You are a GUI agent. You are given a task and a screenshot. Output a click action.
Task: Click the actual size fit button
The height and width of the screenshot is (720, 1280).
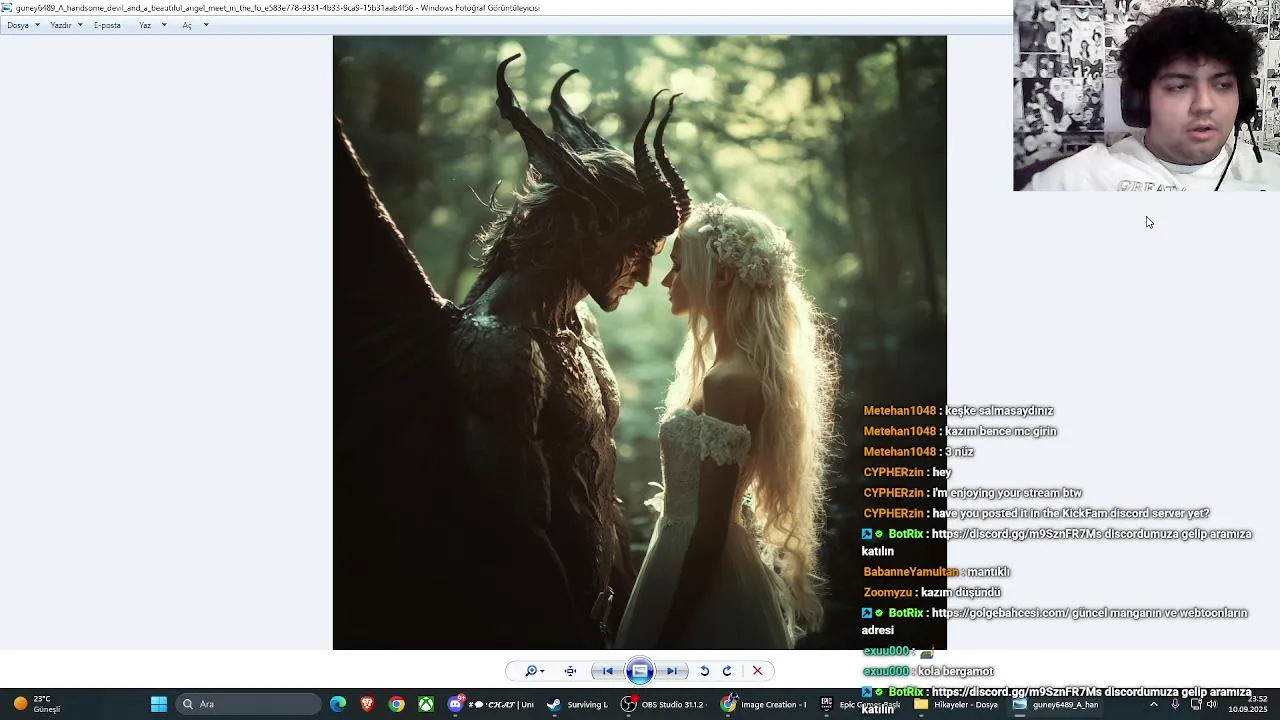[570, 671]
